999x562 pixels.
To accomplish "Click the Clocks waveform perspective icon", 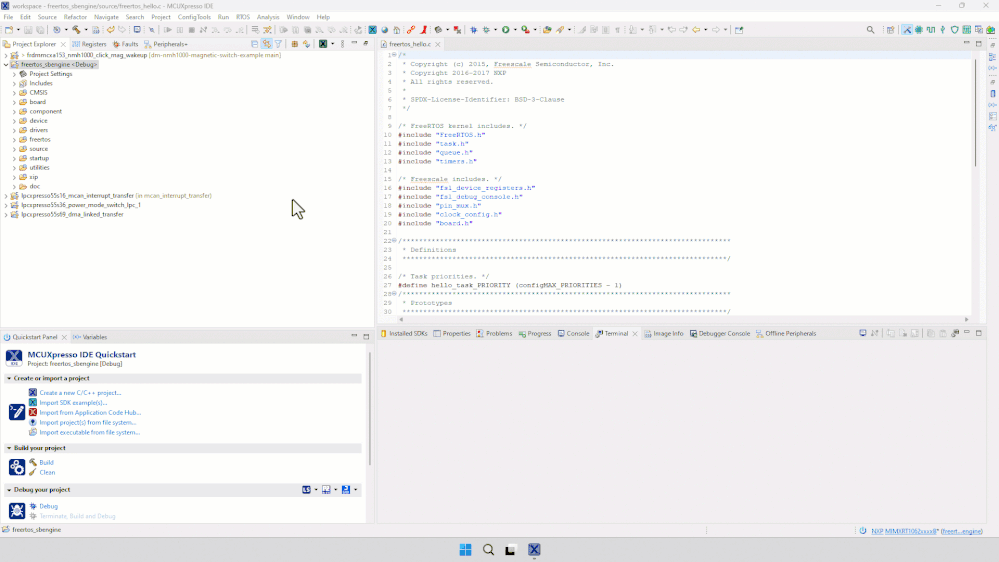I will [931, 29].
